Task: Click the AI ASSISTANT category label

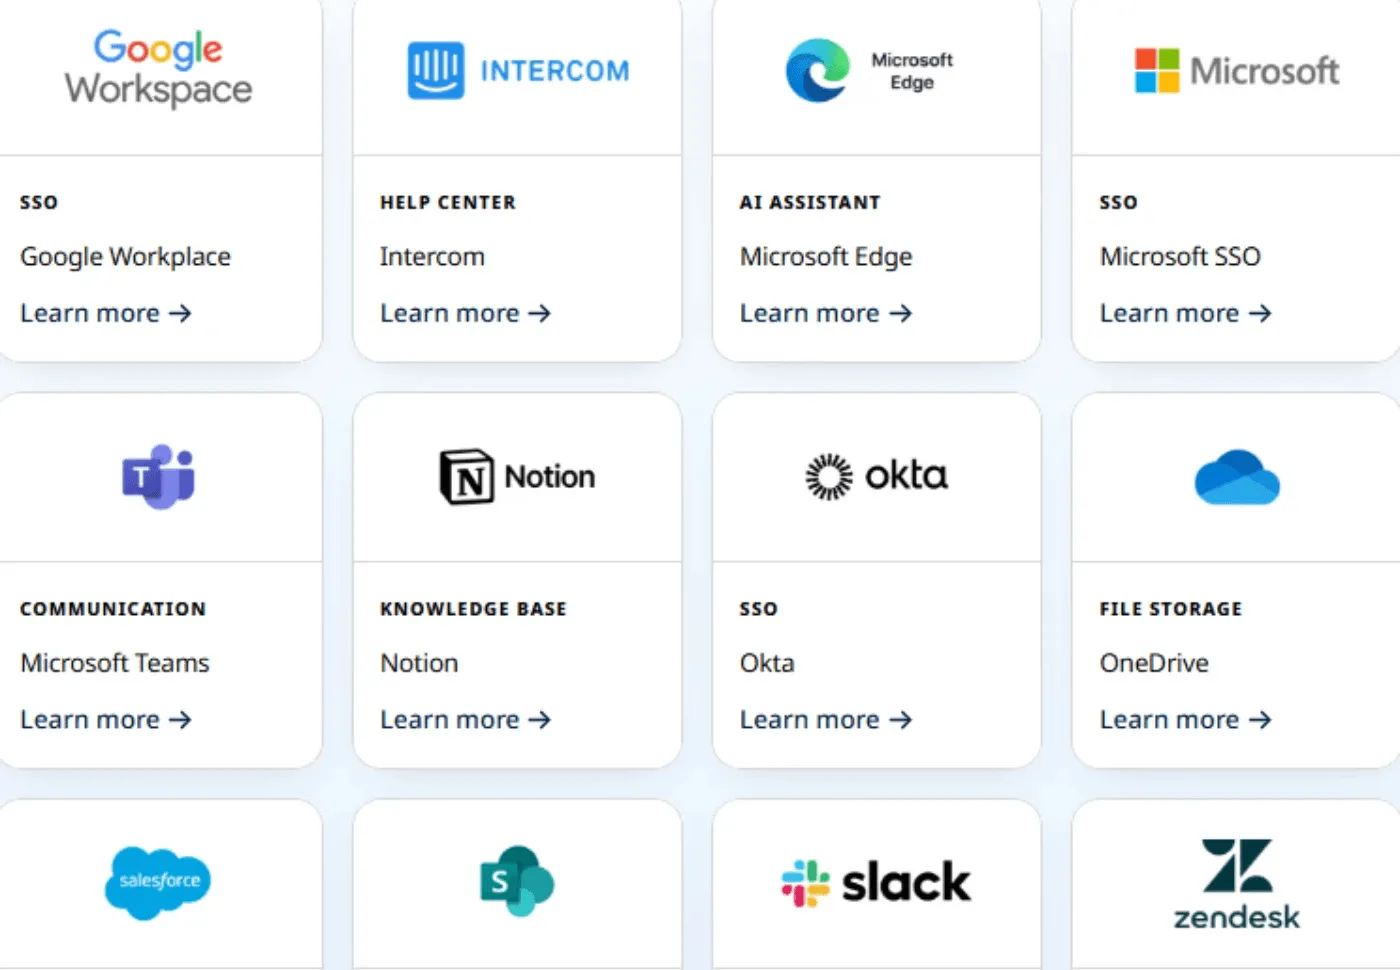Action: tap(810, 202)
